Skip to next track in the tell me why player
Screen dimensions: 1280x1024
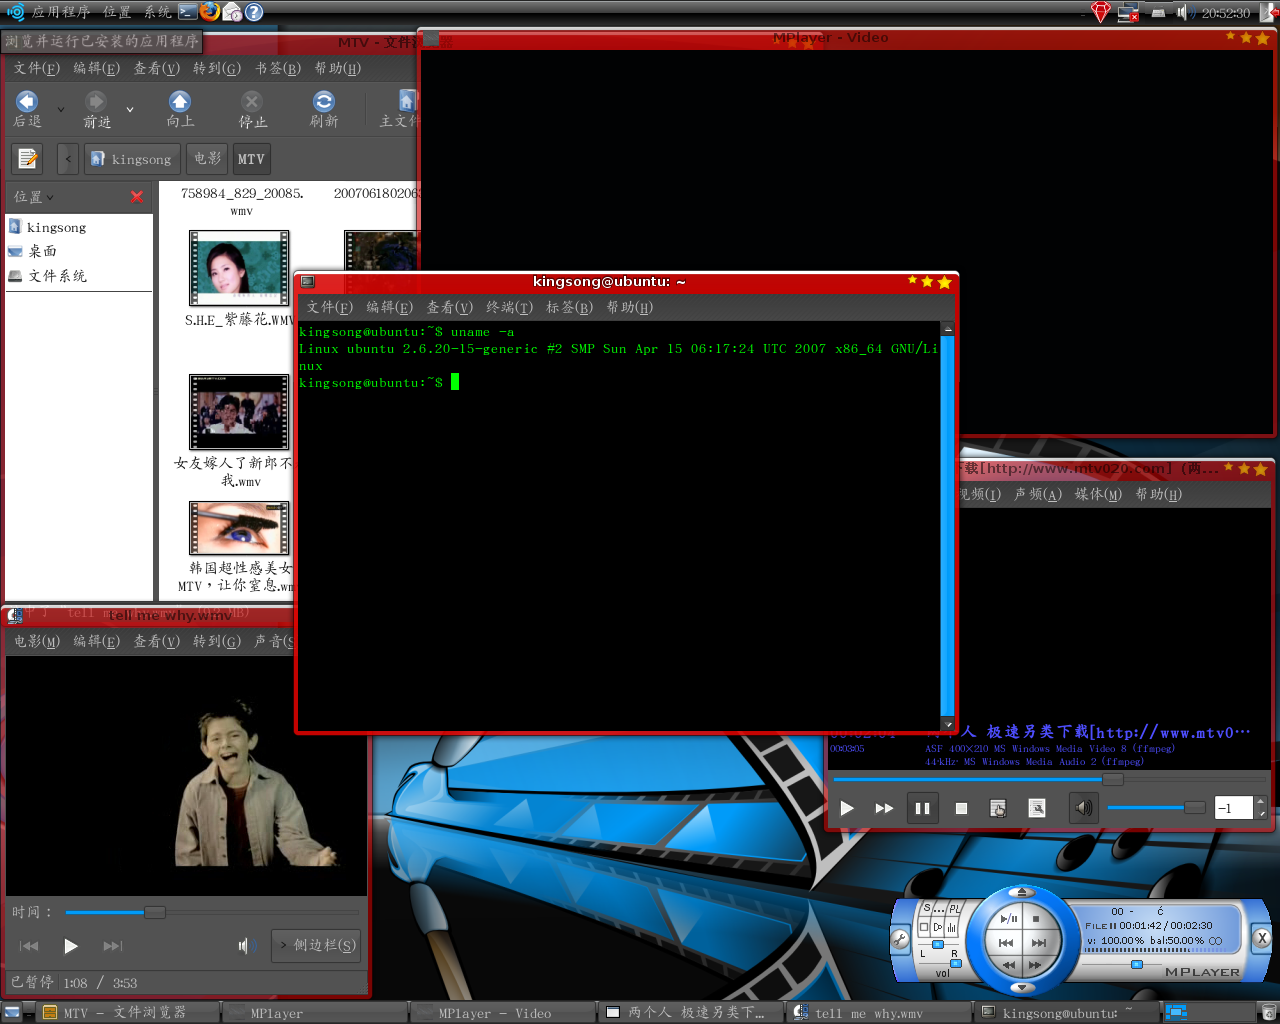tap(112, 945)
